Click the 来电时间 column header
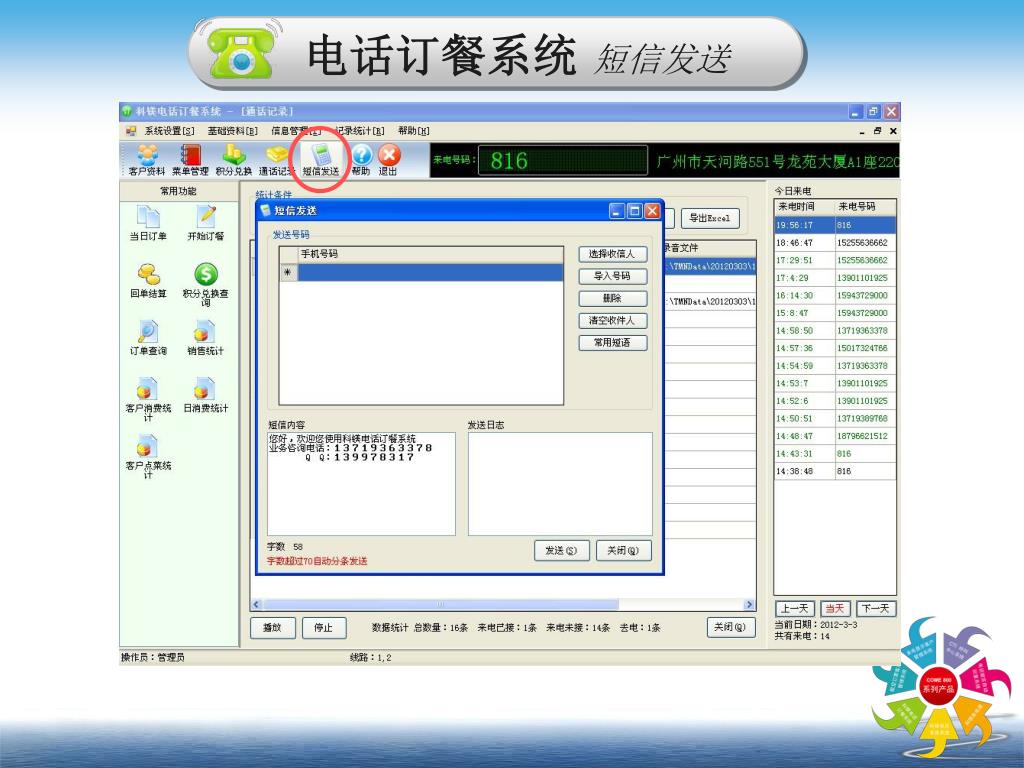The image size is (1024, 768). click(804, 207)
